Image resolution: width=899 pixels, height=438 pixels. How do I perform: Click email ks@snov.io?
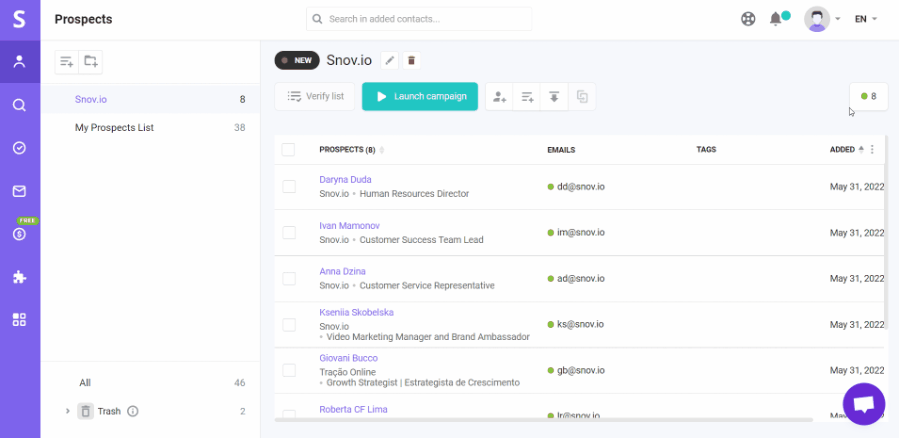coord(580,324)
